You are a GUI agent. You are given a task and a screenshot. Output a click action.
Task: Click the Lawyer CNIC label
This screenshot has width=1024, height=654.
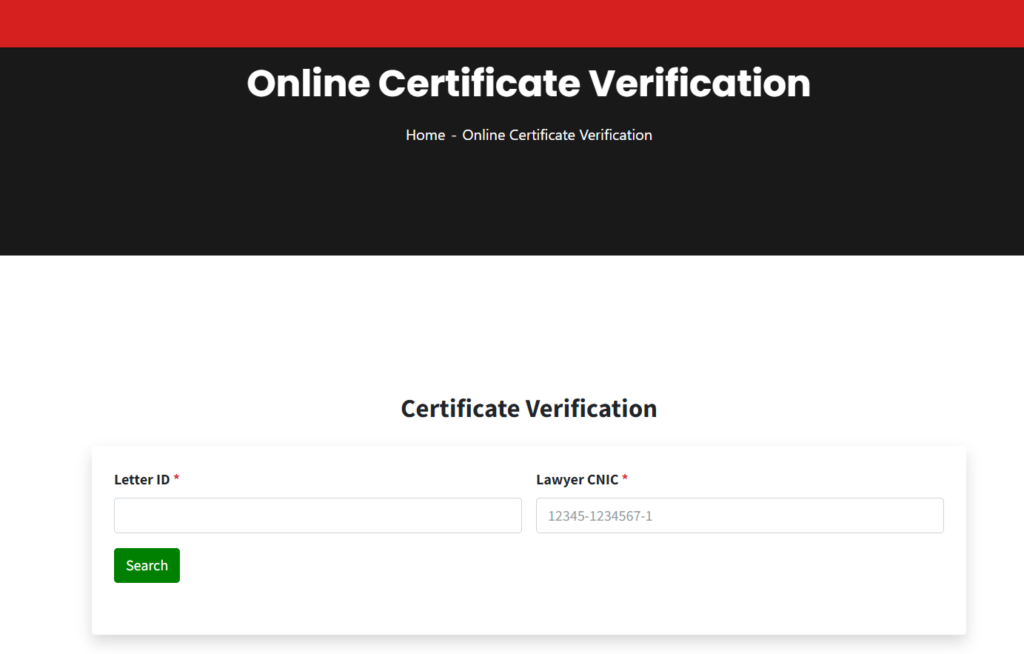pos(575,480)
